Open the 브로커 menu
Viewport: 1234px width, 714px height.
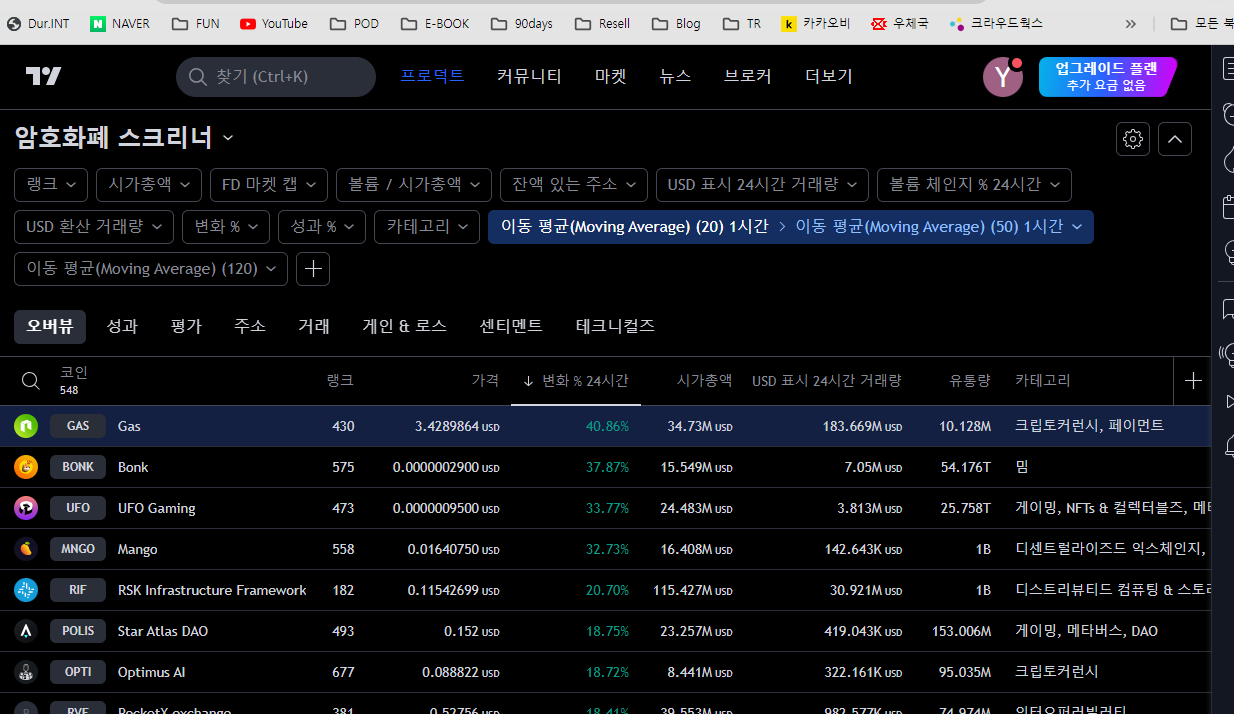tap(748, 76)
